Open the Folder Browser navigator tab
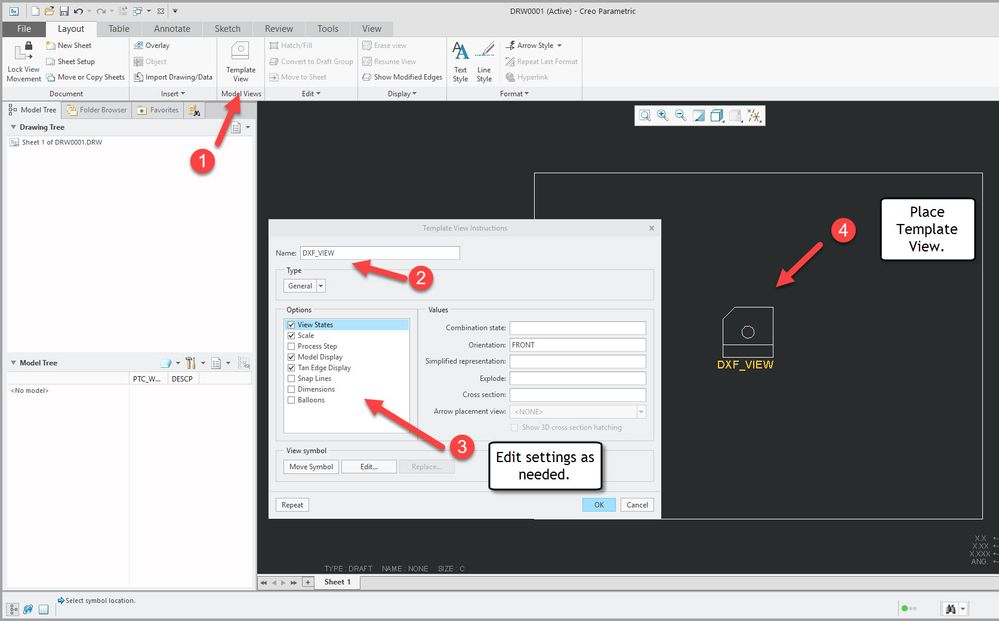The image size is (999, 621). (x=97, y=110)
